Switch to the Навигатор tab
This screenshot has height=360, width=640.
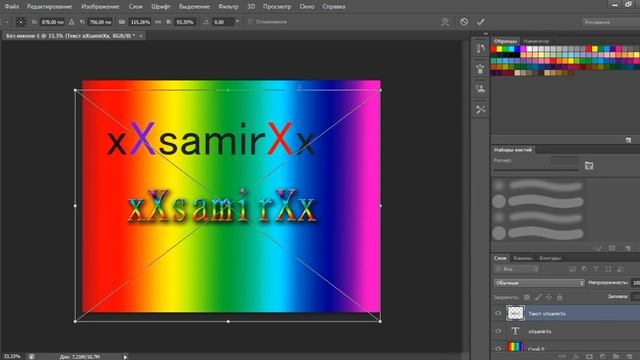click(536, 41)
